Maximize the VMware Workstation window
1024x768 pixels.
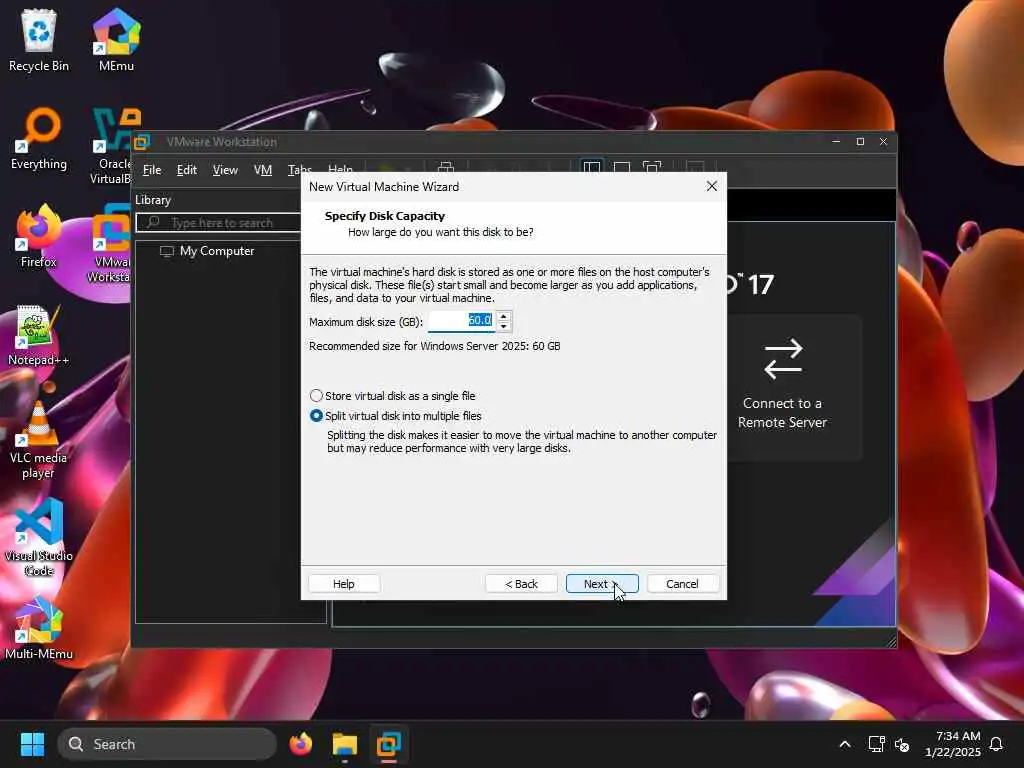[860, 142]
